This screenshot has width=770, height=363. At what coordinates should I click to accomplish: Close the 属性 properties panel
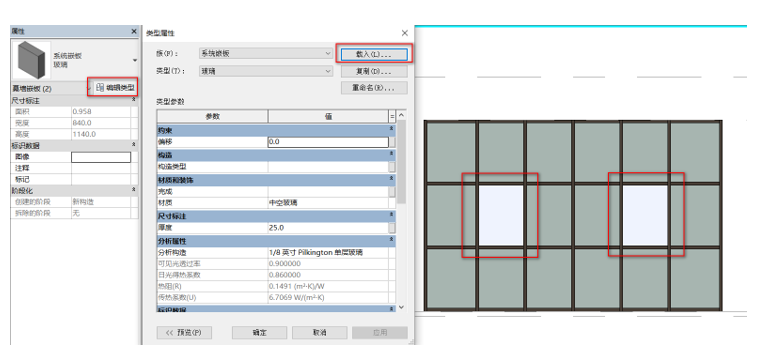(x=134, y=31)
